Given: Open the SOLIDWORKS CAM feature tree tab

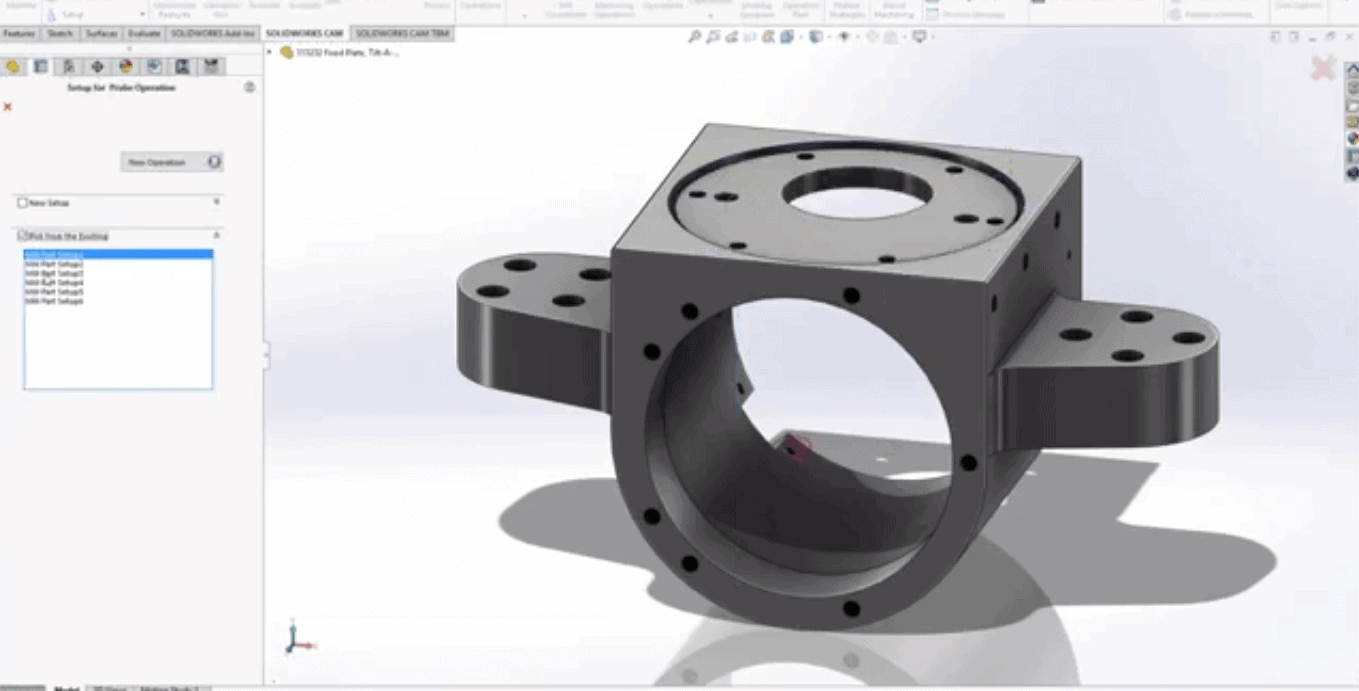Looking at the screenshot, I should (154, 66).
